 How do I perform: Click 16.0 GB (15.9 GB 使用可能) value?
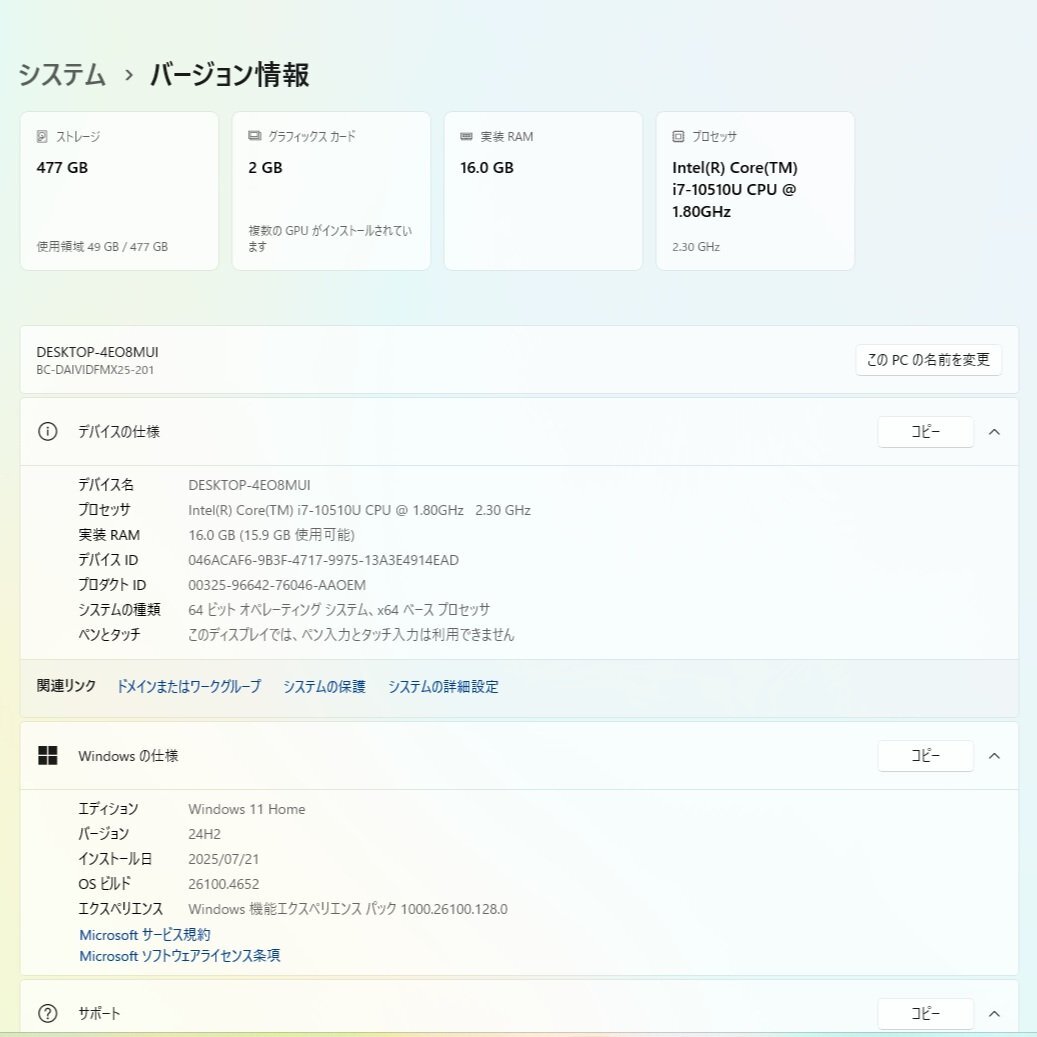pyautogui.click(x=271, y=534)
